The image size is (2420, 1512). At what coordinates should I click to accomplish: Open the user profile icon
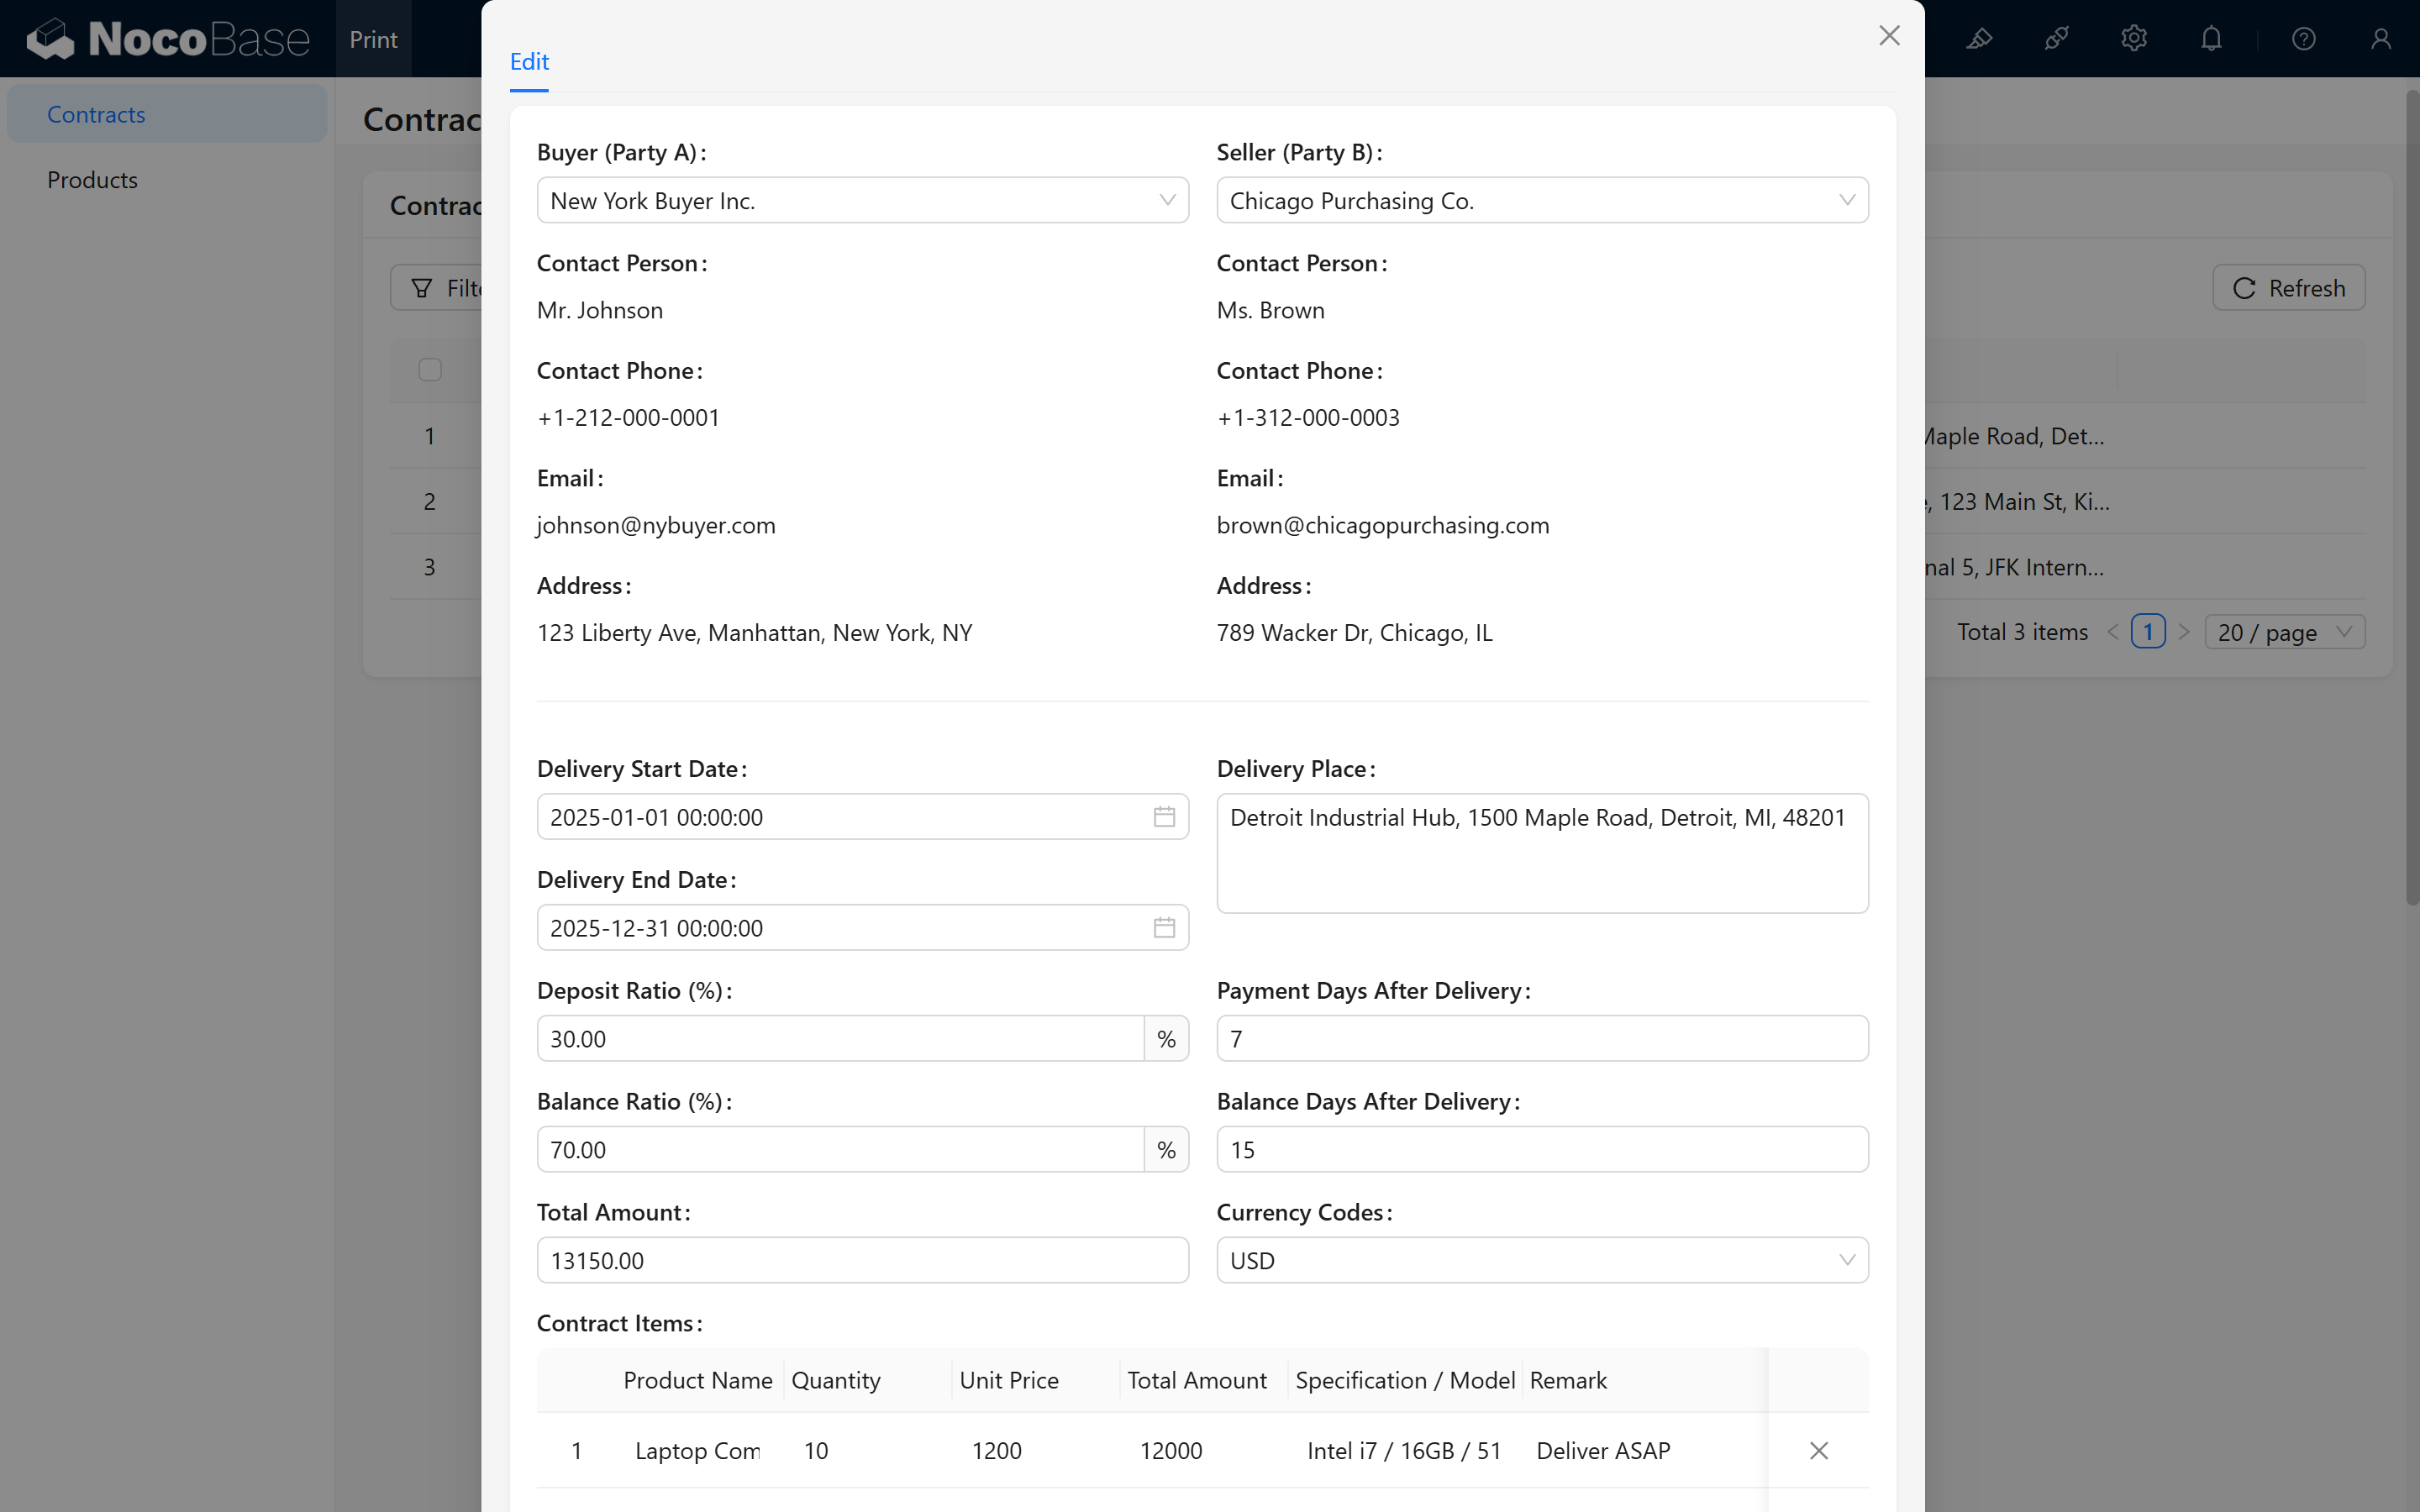point(2380,39)
